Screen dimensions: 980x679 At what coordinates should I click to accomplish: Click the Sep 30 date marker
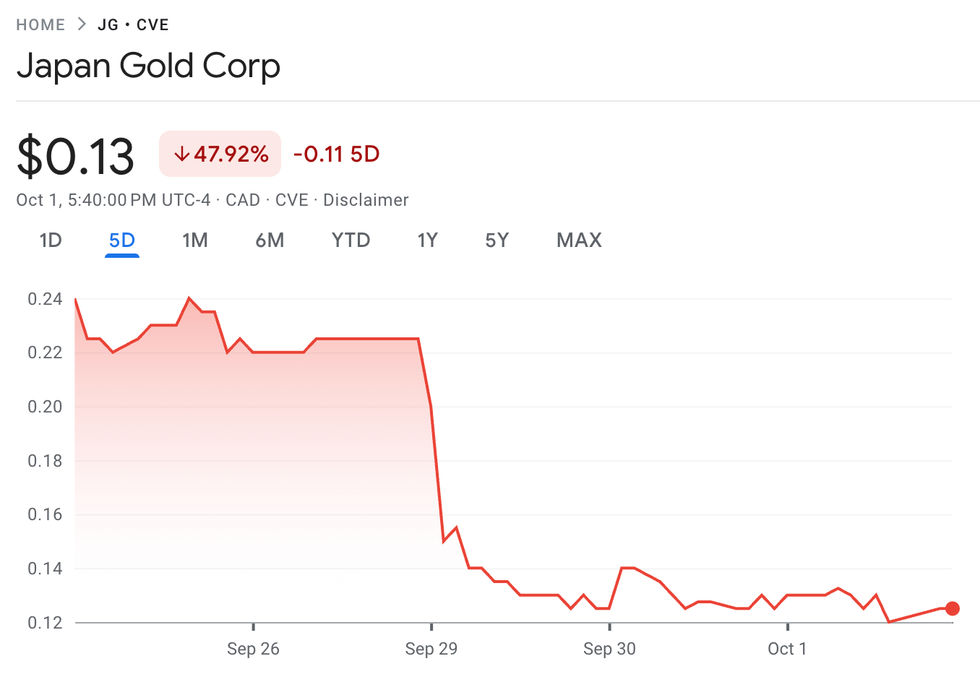click(x=609, y=649)
